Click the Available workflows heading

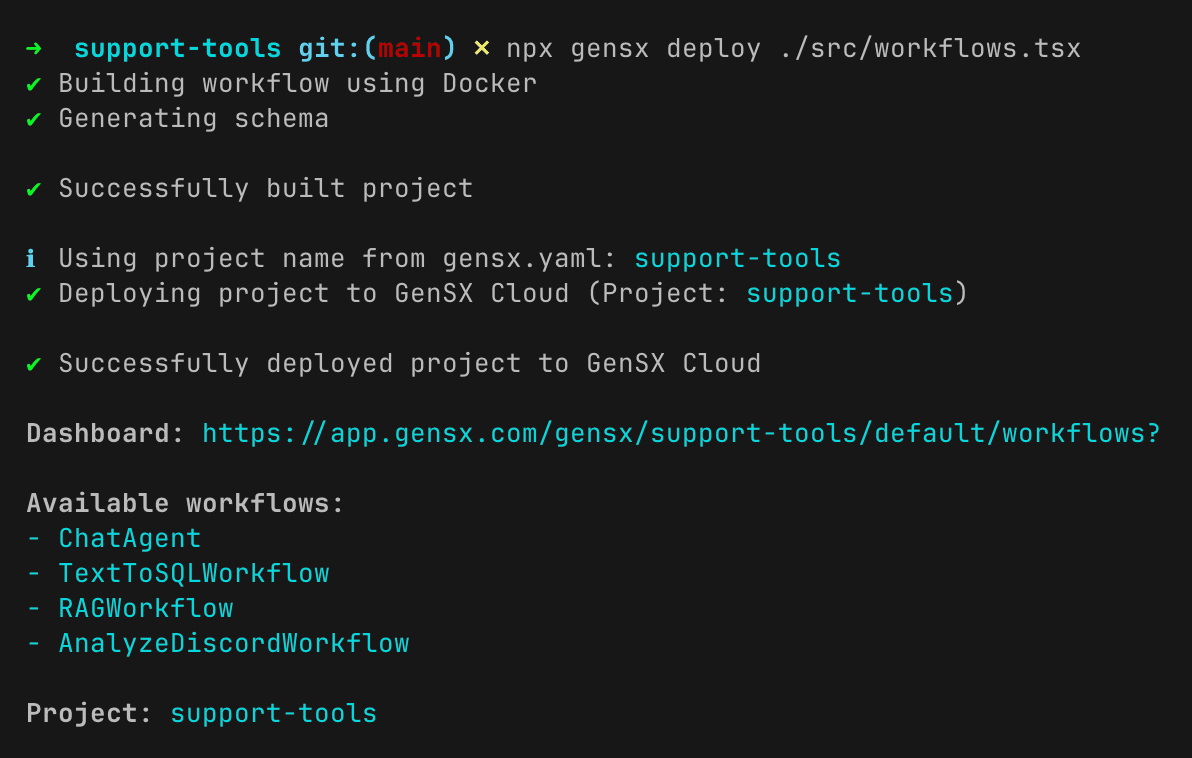click(185, 503)
